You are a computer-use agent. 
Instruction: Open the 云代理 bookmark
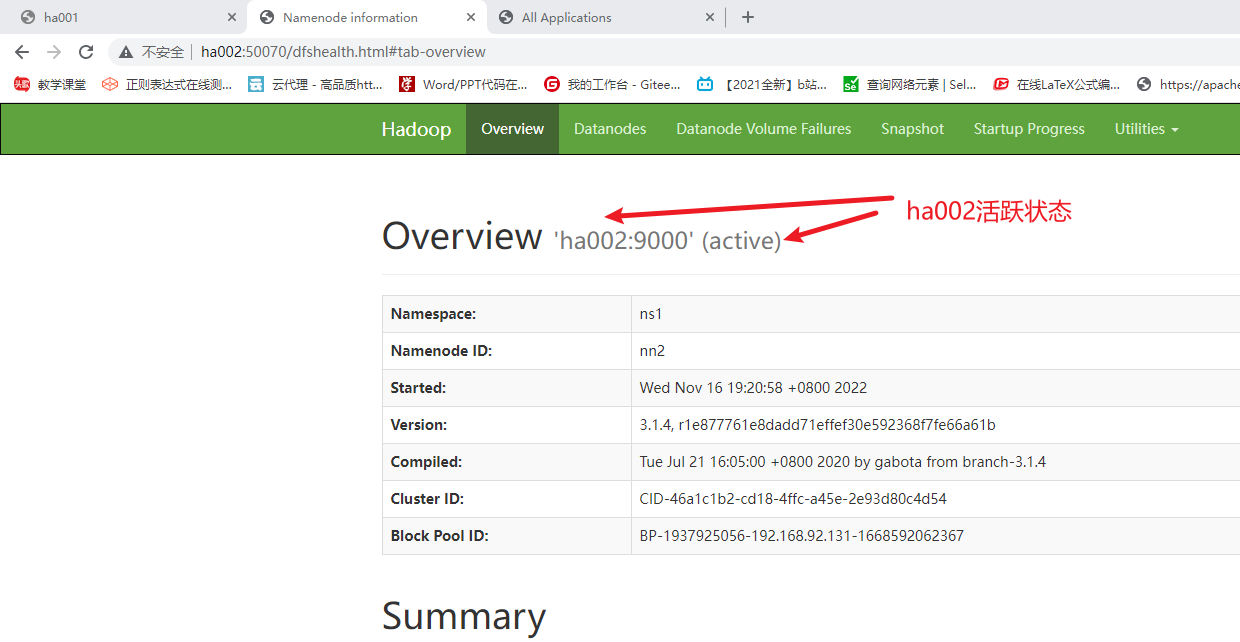pyautogui.click(x=314, y=85)
